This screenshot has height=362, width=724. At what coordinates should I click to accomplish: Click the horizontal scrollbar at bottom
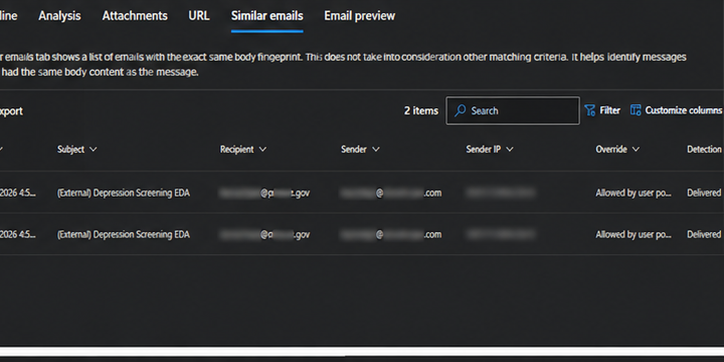[x=362, y=351]
